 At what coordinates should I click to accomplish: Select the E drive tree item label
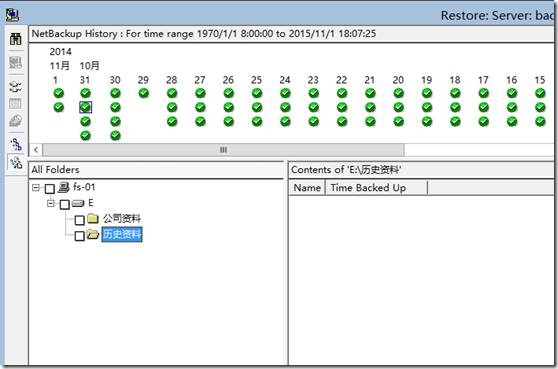point(91,203)
